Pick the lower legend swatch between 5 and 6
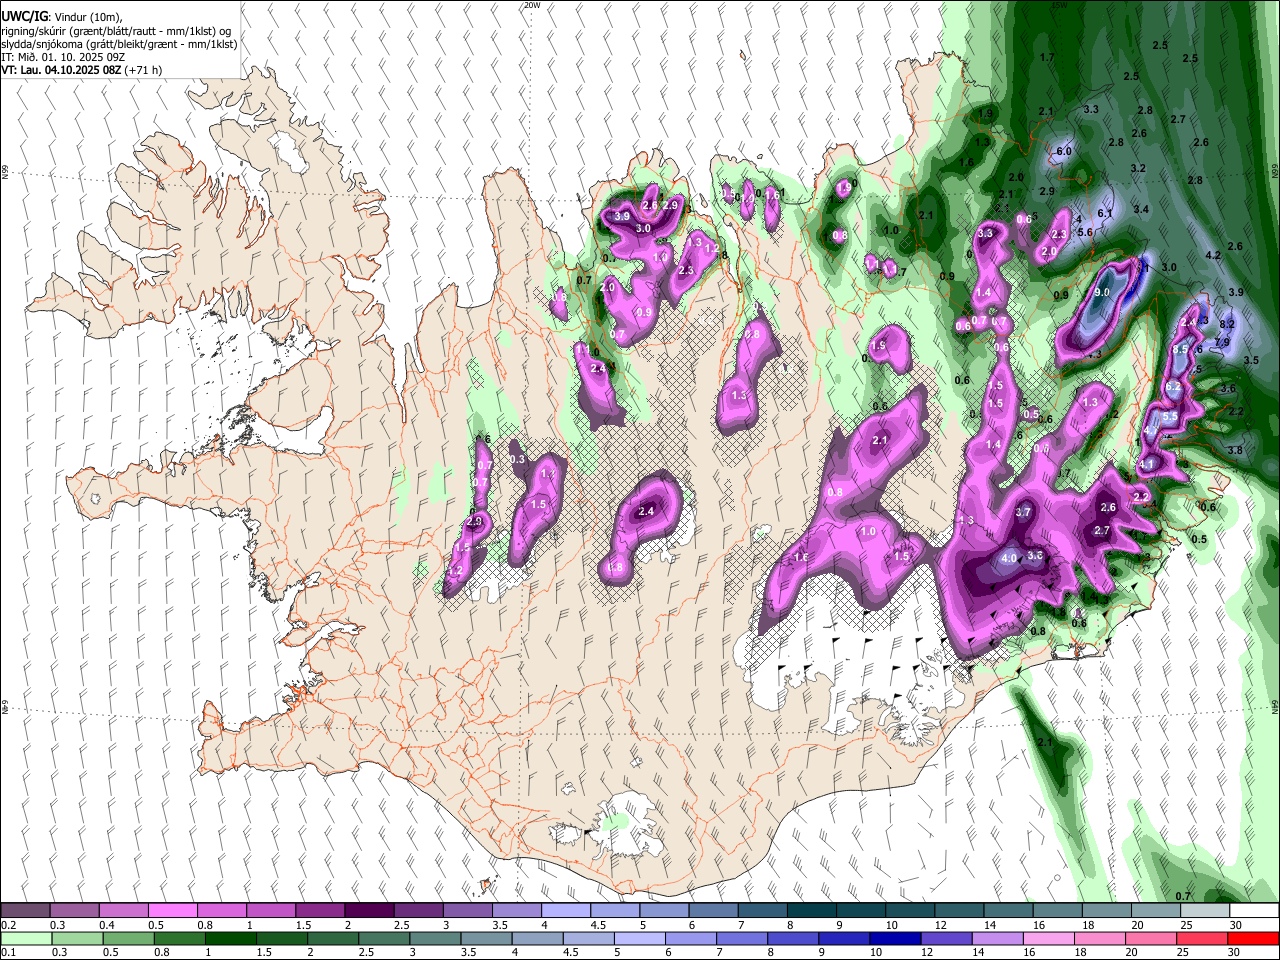Image resolution: width=1280 pixels, height=960 pixels. click(640, 938)
